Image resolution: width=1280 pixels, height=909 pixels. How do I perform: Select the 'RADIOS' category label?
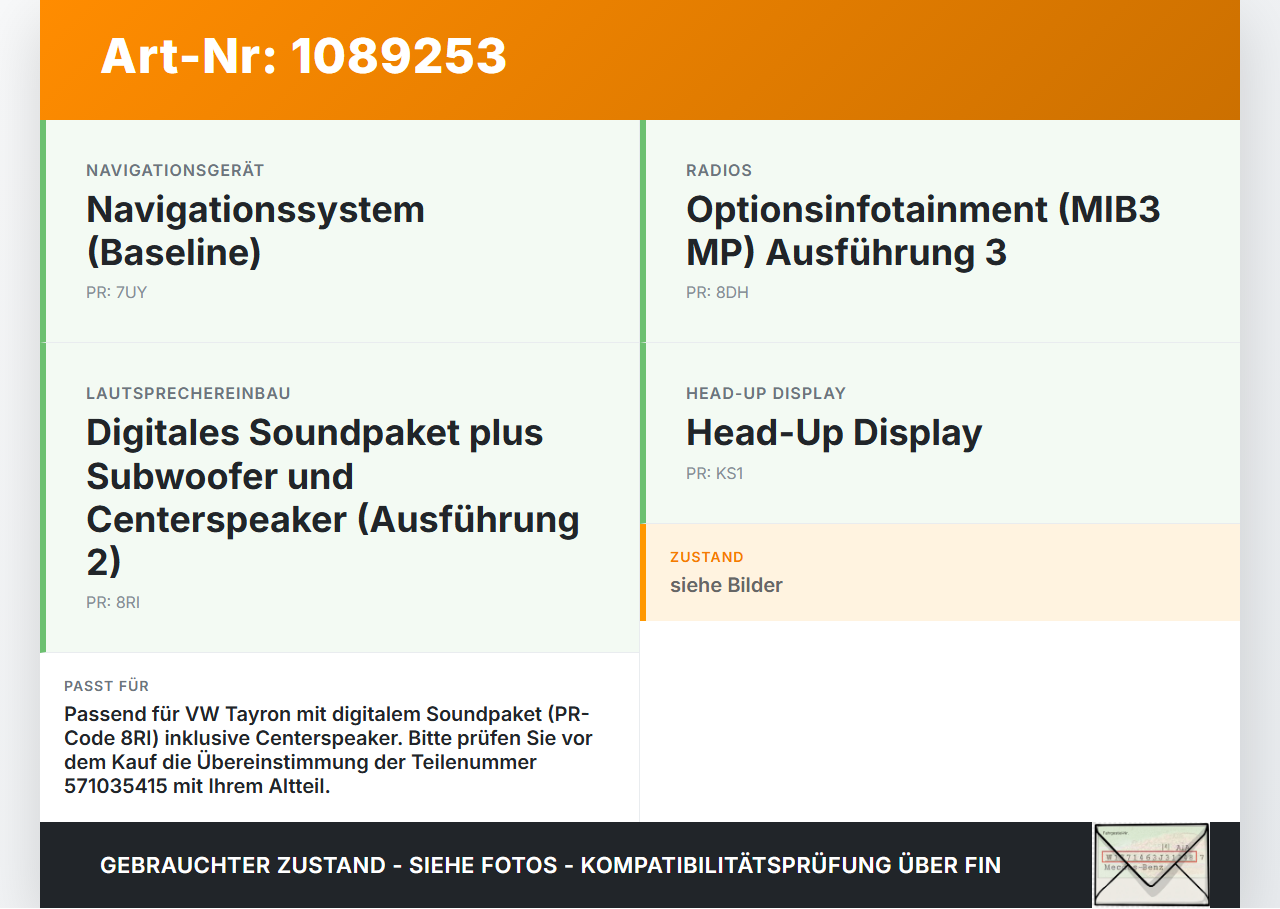pos(719,170)
